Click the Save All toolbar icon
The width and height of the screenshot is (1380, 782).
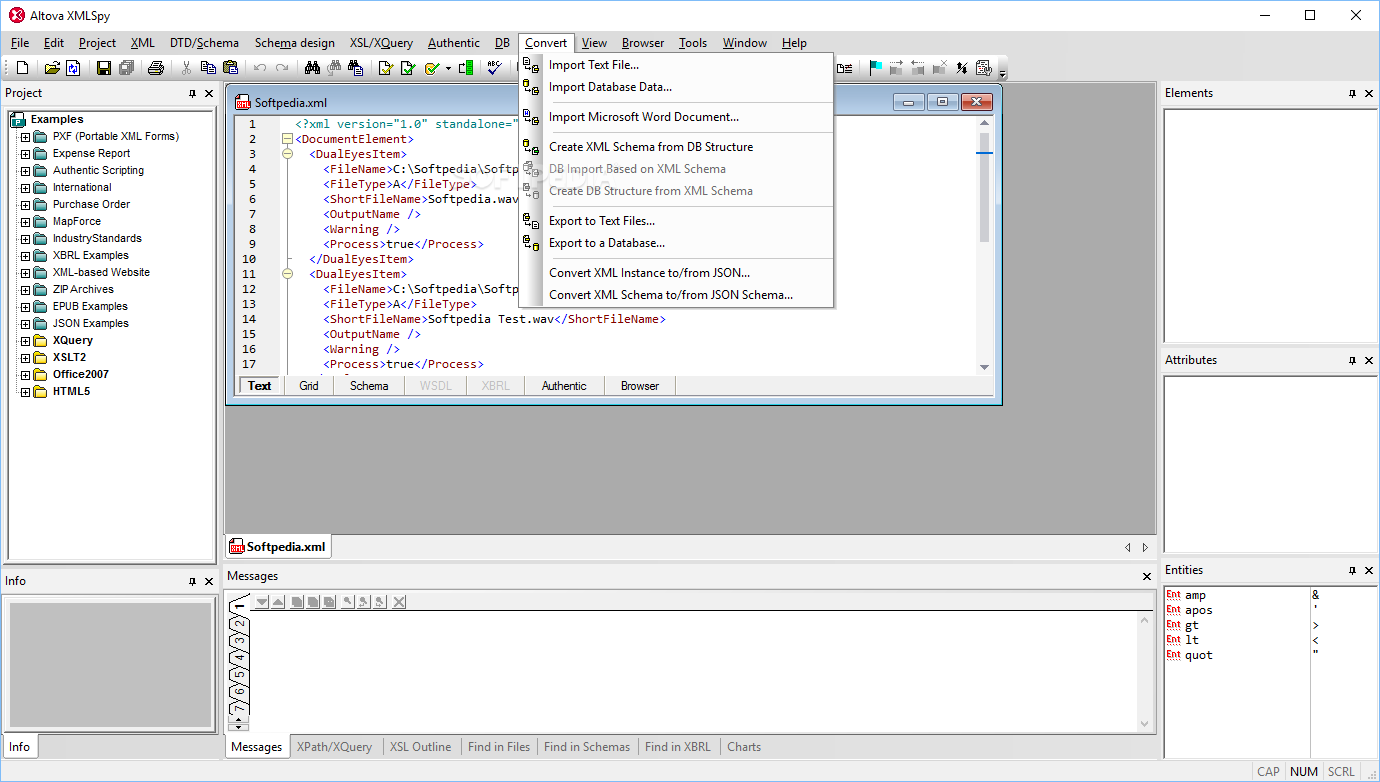(x=126, y=68)
